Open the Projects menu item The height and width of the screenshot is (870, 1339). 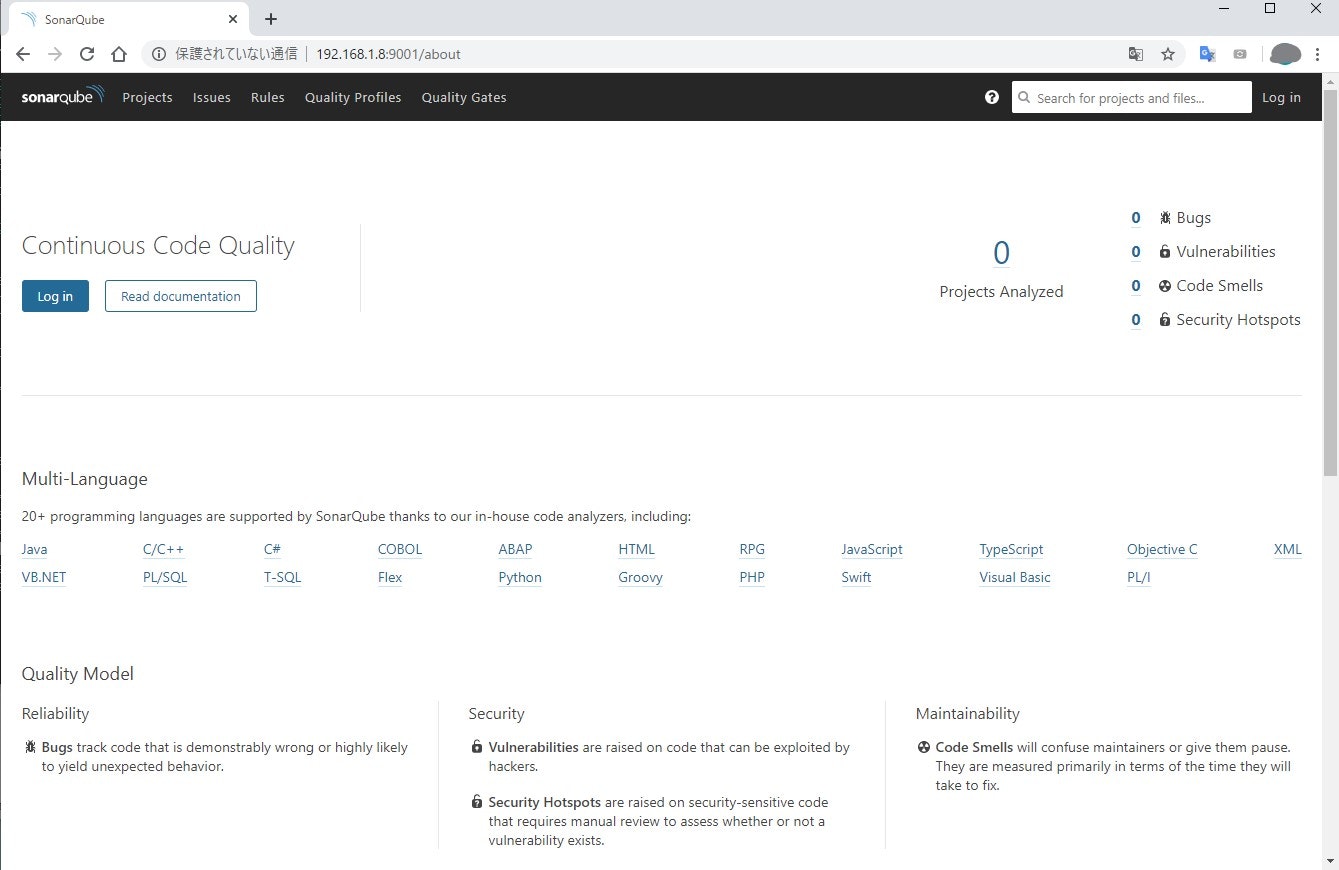[147, 97]
